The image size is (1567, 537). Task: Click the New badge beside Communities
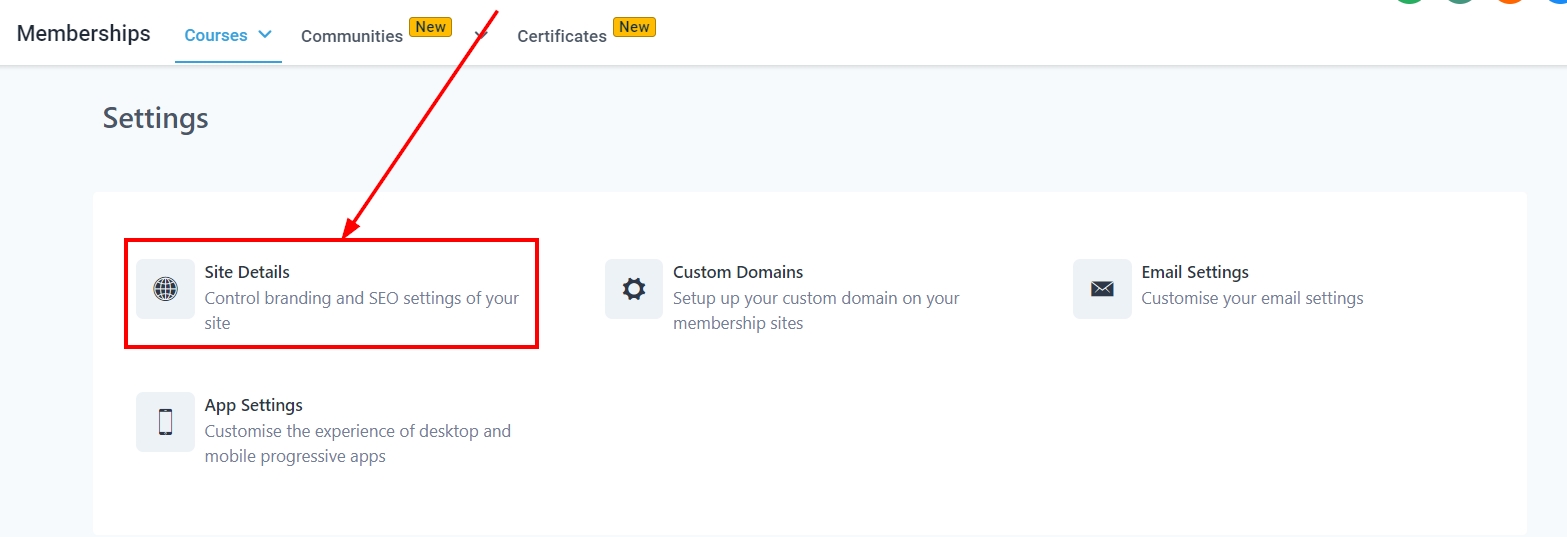431,27
